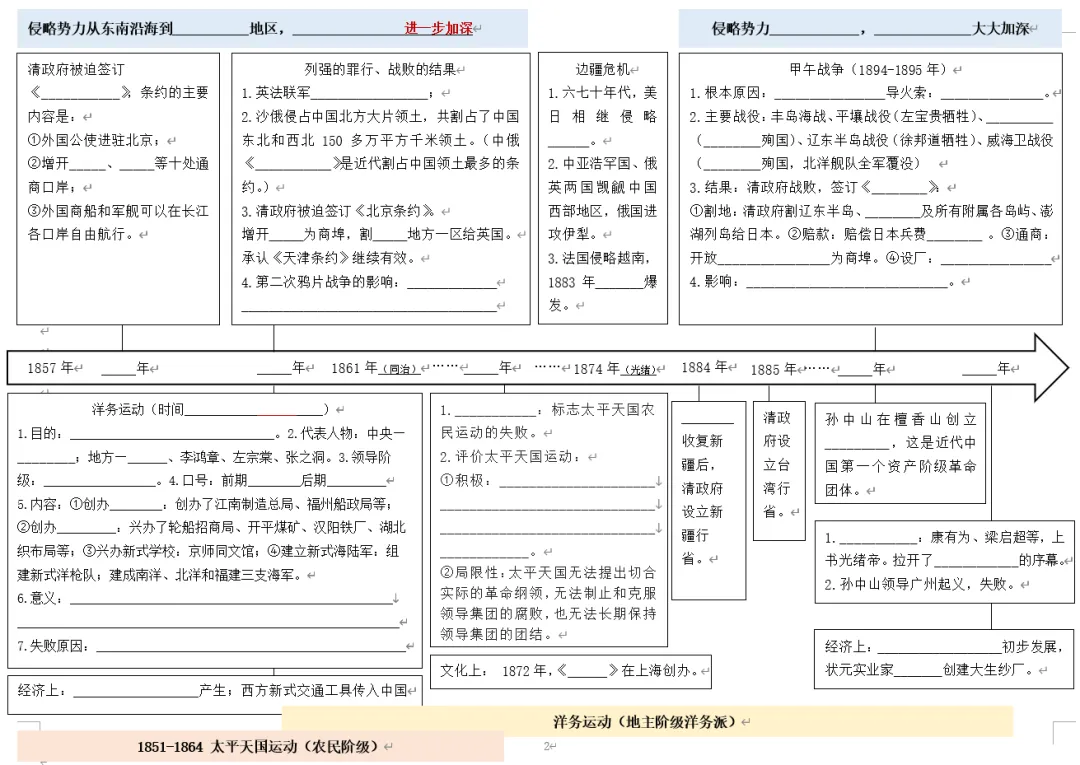Click the line 清政府被迫签订

[x=76, y=69]
